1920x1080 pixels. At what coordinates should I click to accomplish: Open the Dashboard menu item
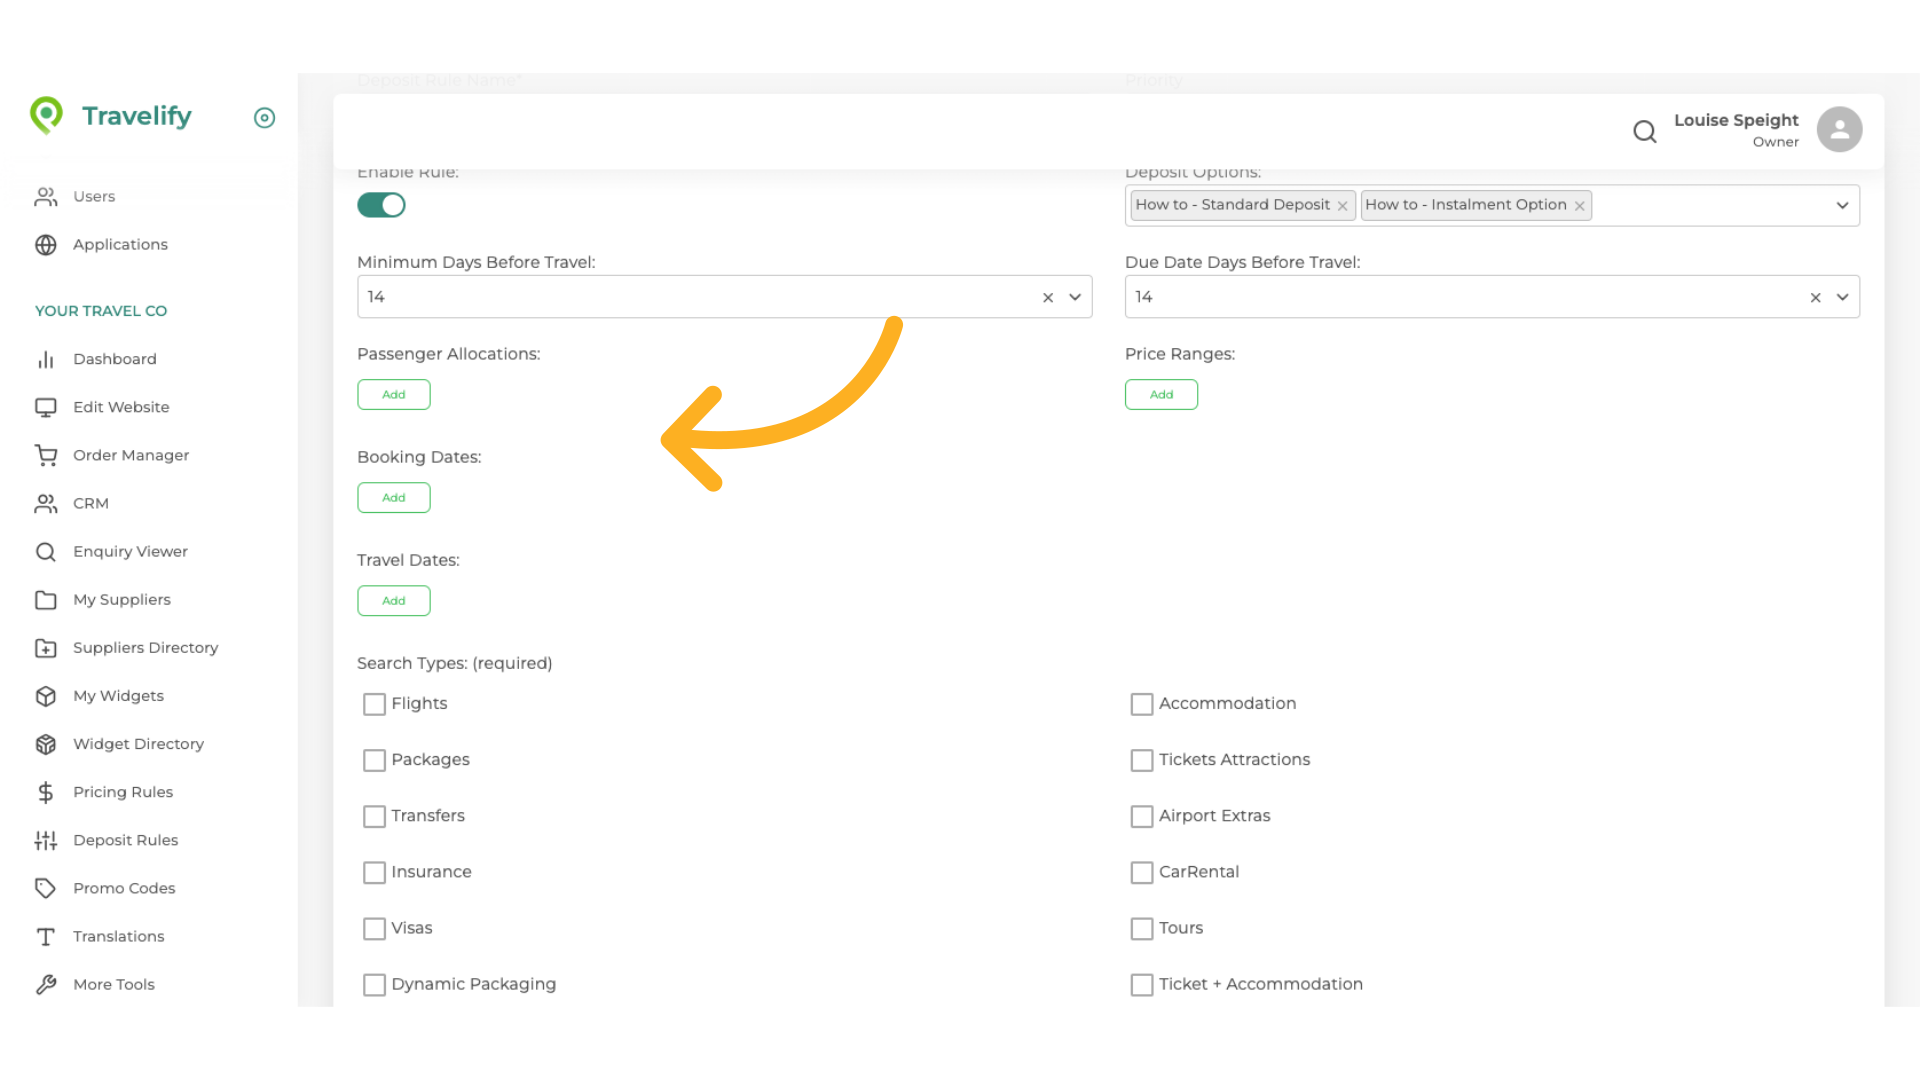114,359
